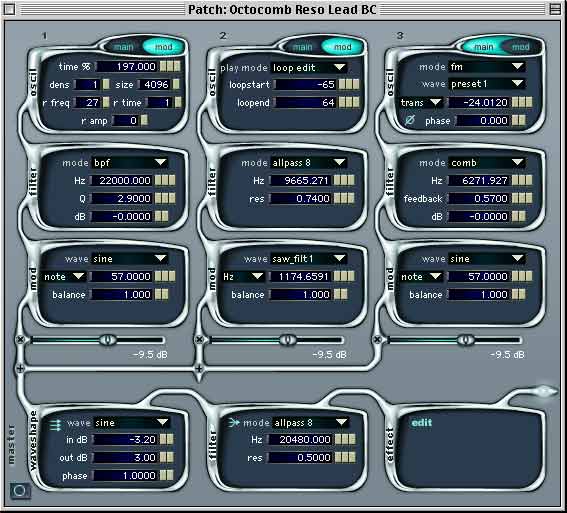Open the trans dropdown in oscil 3
567x513 pixels.
(x=421, y=103)
